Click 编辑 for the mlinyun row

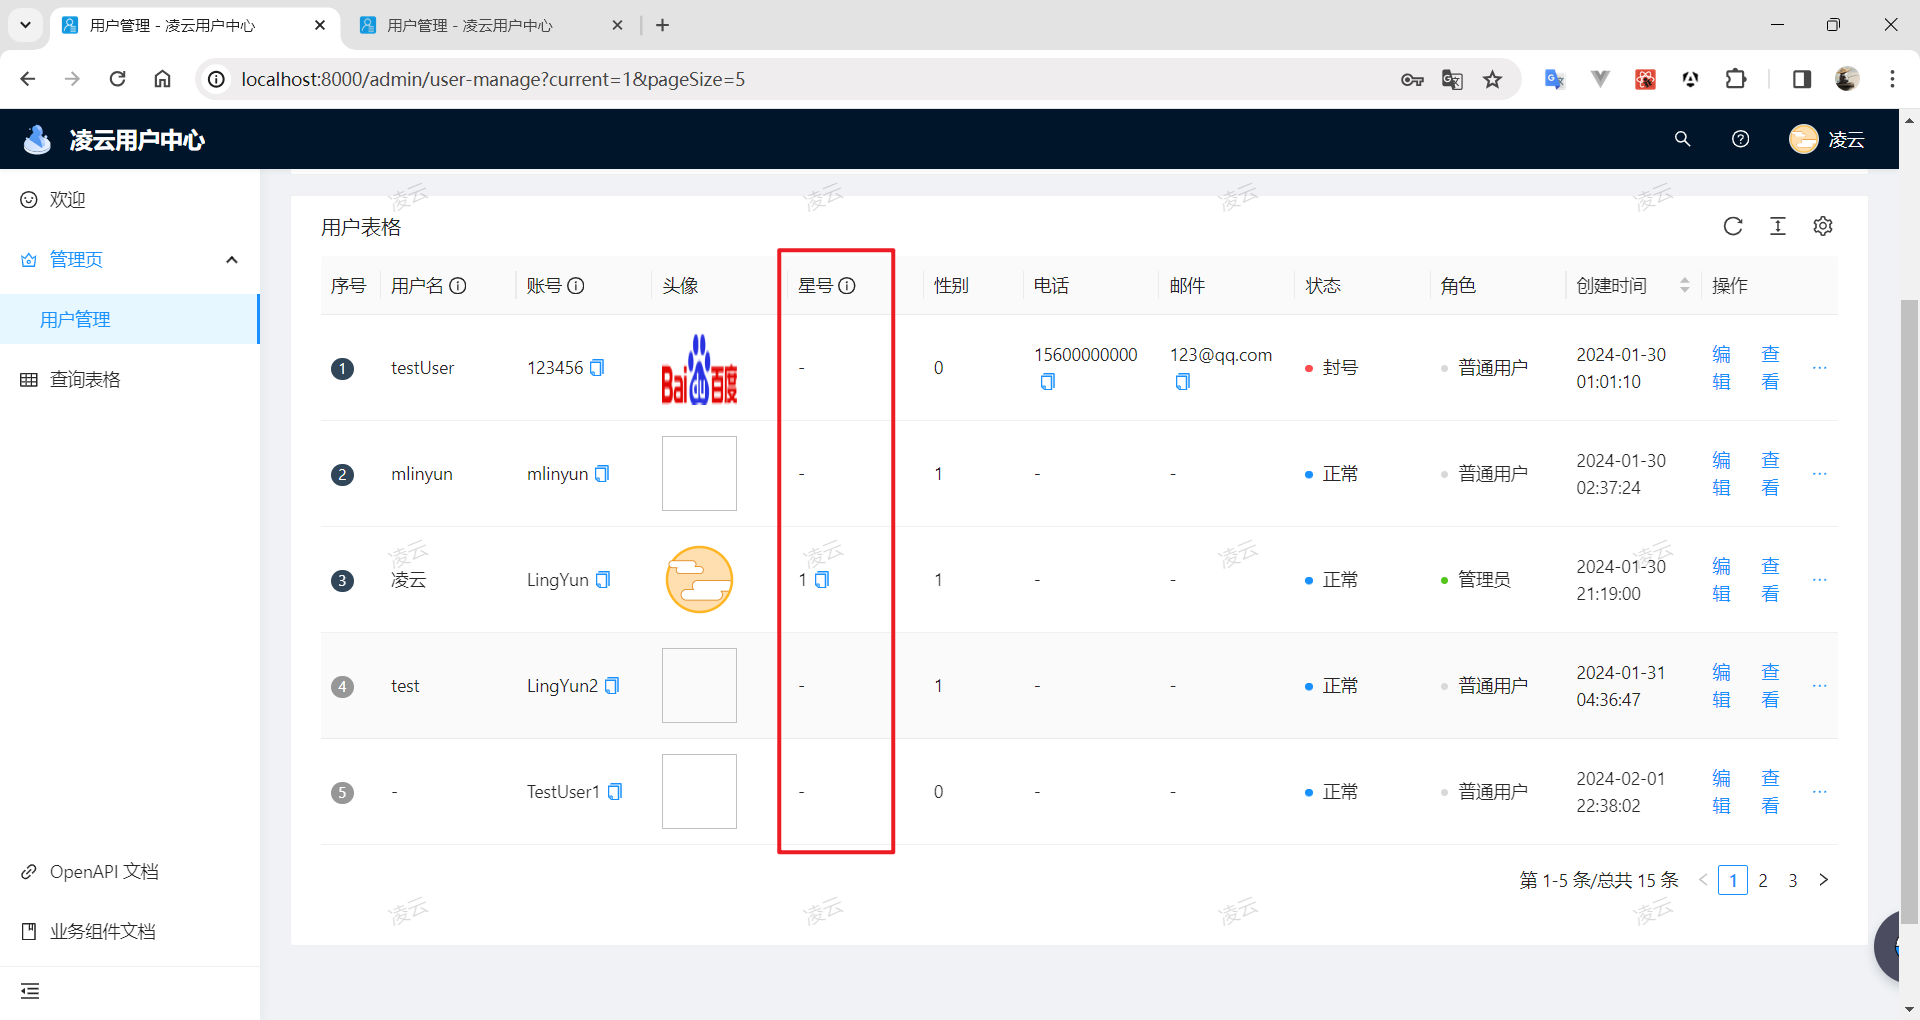point(1721,474)
